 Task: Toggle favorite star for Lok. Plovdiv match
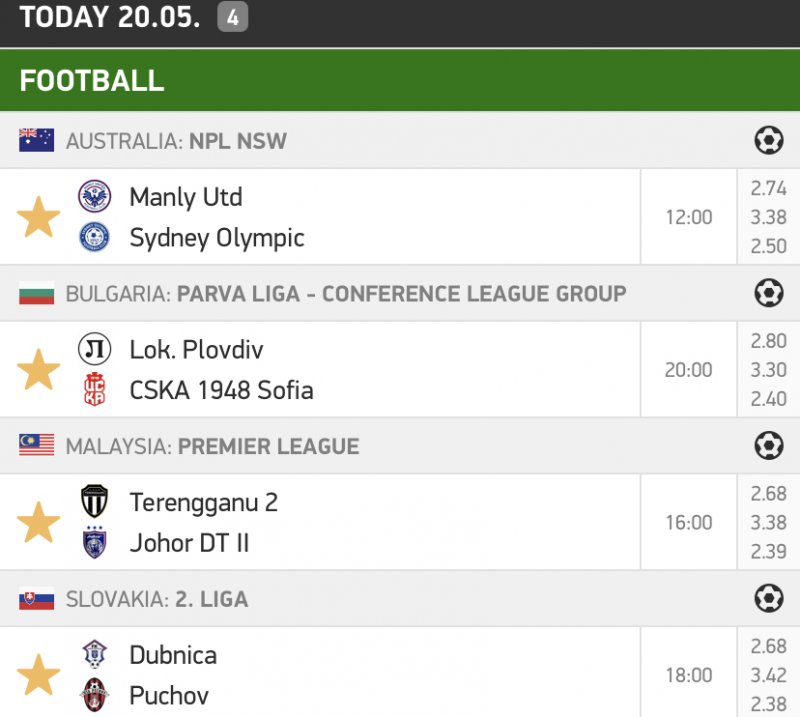[x=39, y=370]
